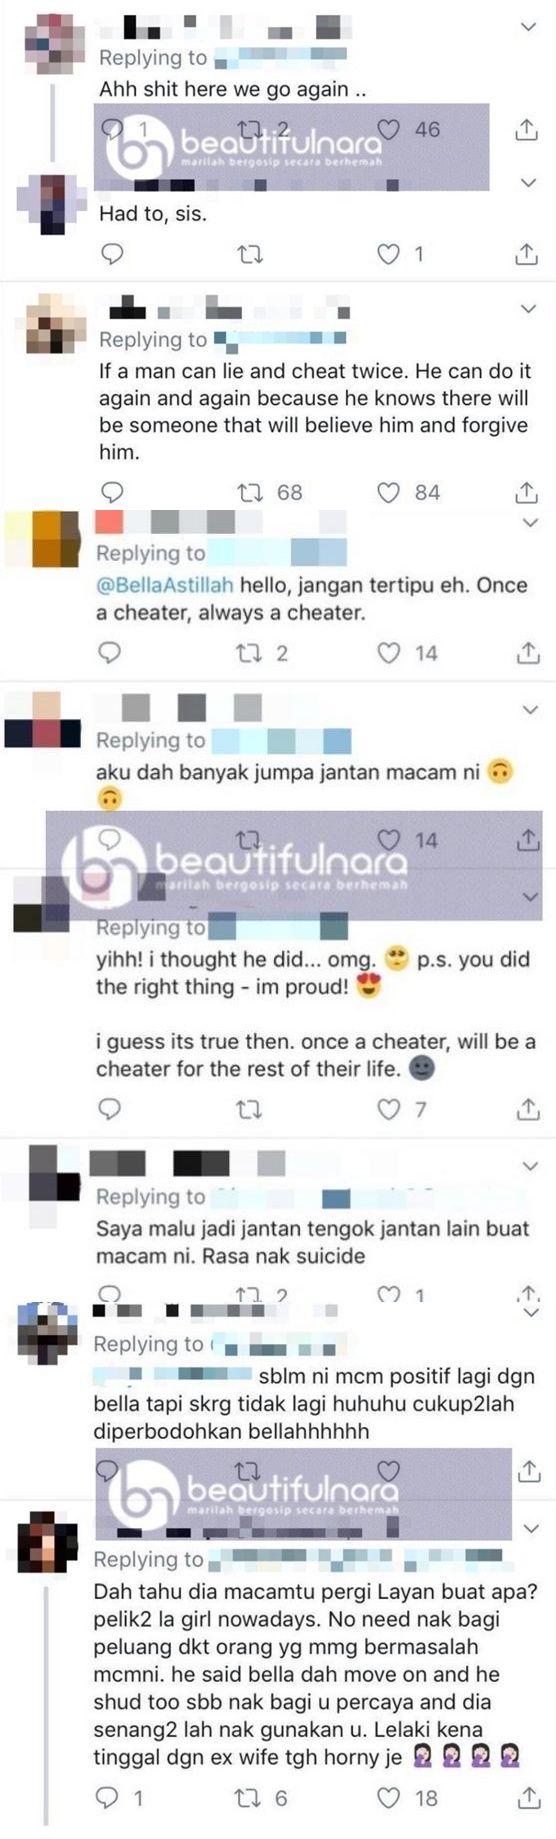The width and height of the screenshot is (556, 1839).
Task: Reply to the "Once a cheater" @BellaAstillah tweet
Action: (x=109, y=653)
